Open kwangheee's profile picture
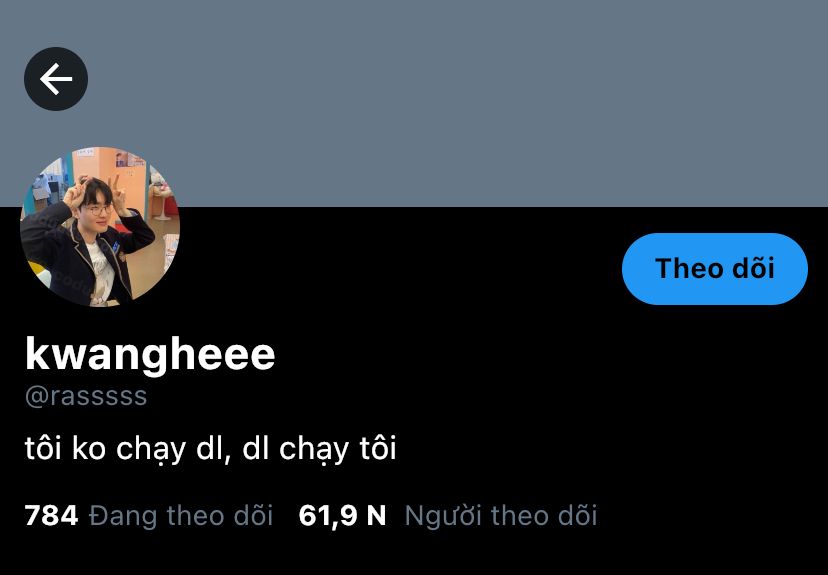828x575 pixels. click(100, 227)
